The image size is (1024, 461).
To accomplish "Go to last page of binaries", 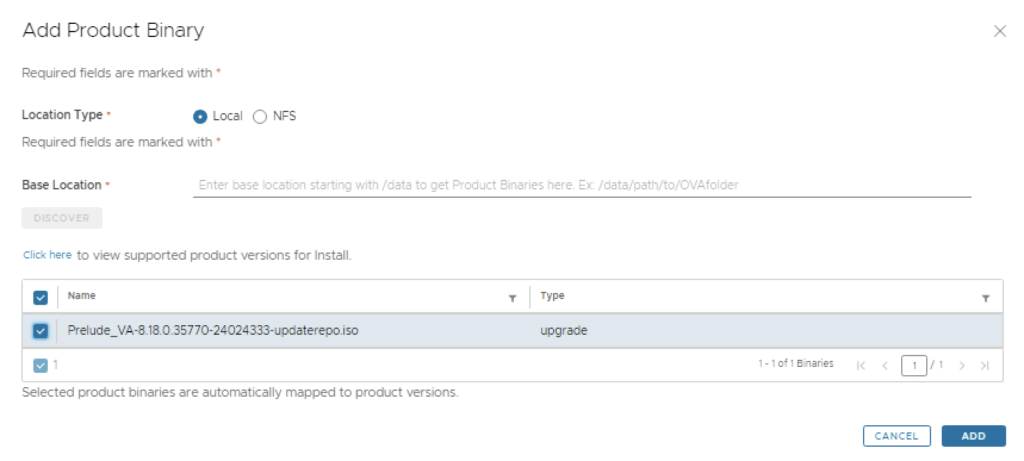I will [985, 365].
